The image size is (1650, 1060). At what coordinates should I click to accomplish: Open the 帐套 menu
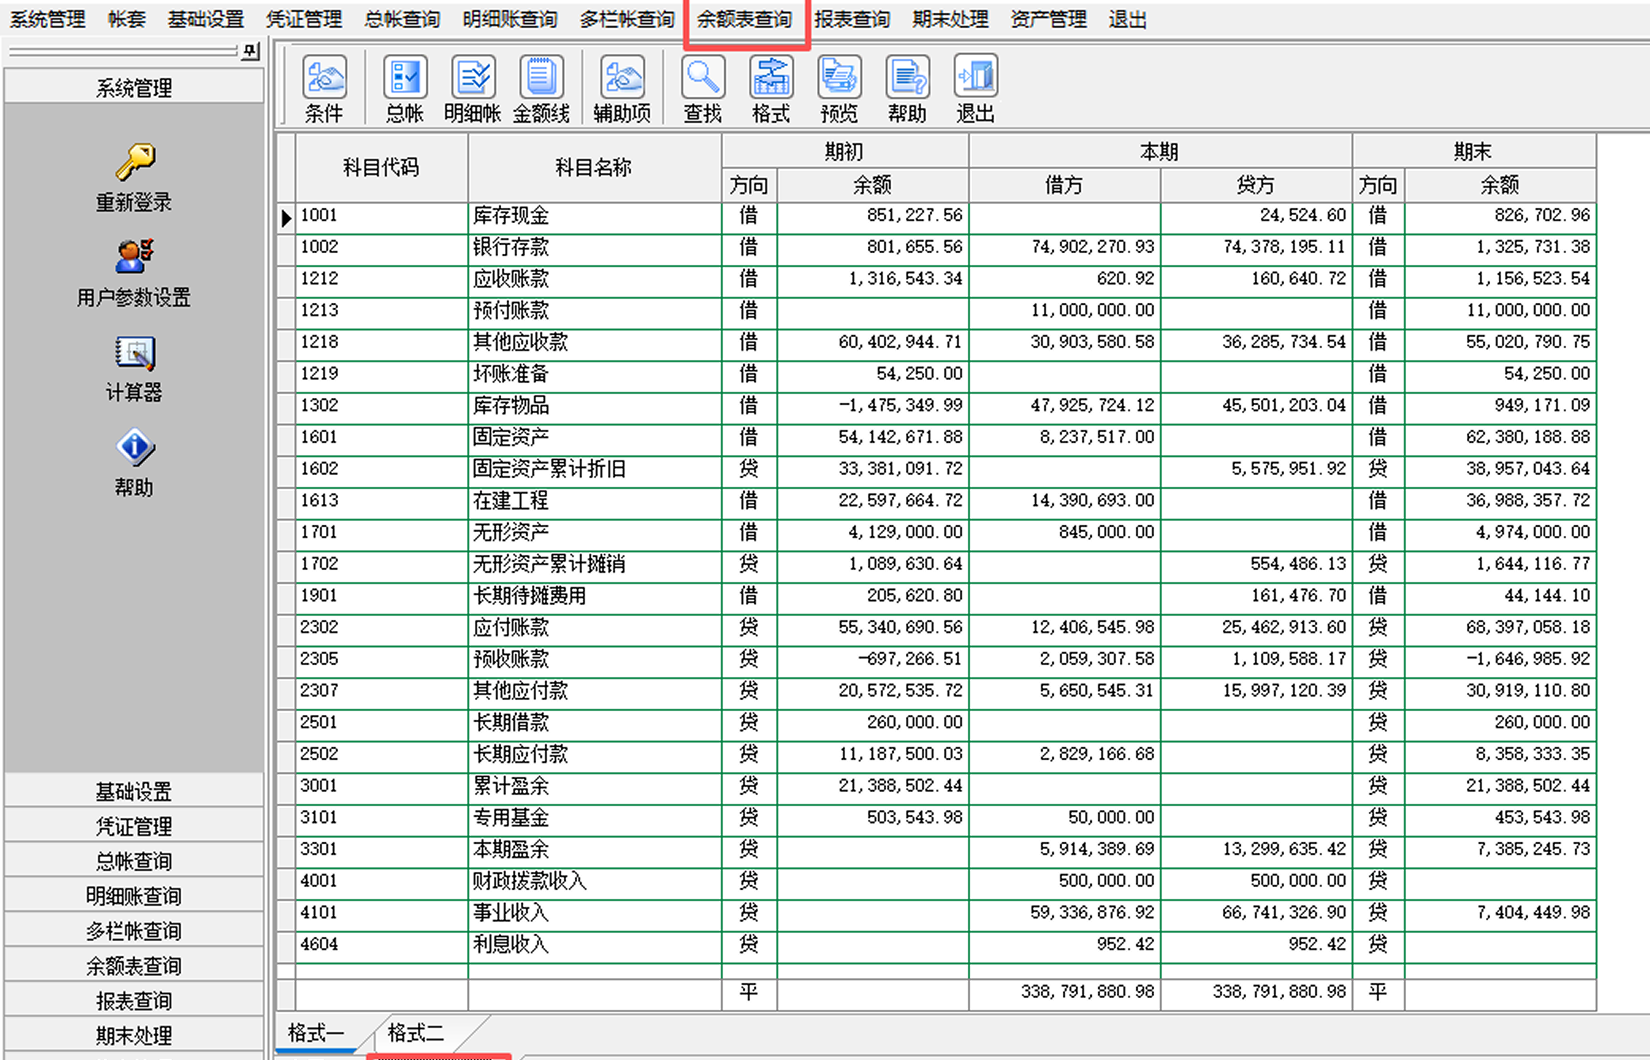(127, 19)
